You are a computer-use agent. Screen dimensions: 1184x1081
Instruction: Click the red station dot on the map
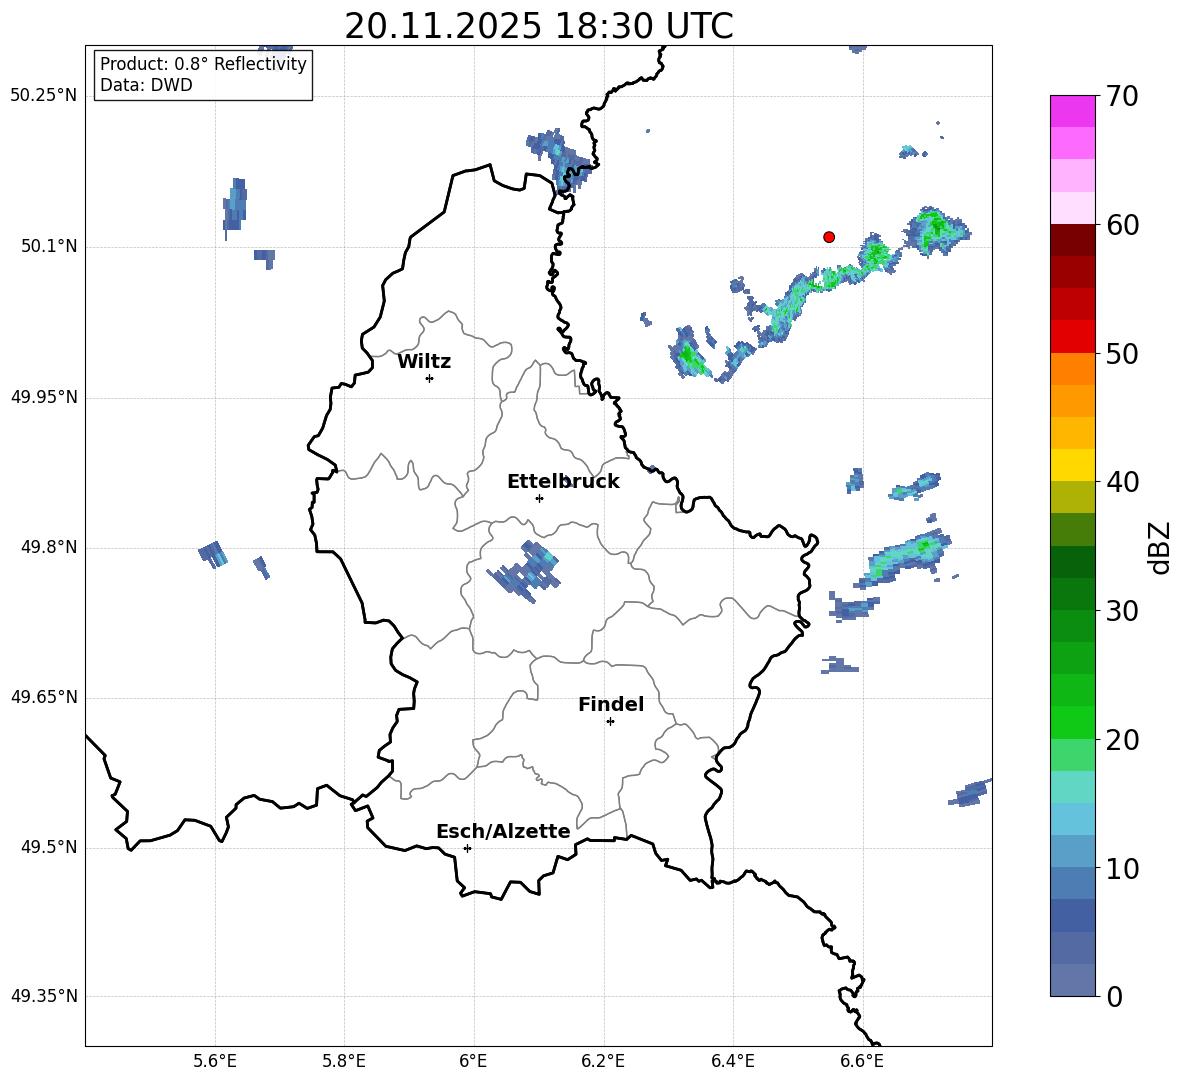(829, 237)
